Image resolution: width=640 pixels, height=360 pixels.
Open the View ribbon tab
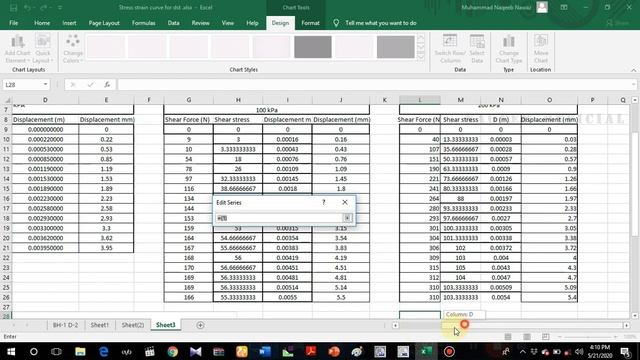click(x=228, y=23)
